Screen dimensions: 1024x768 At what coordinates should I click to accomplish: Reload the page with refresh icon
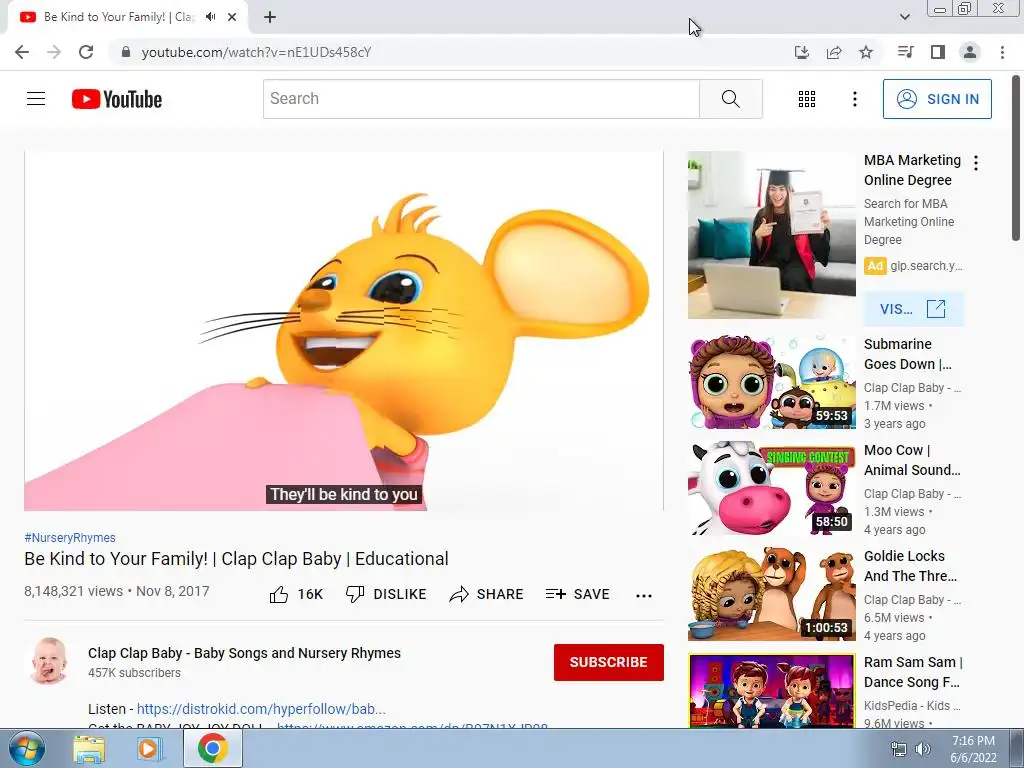click(86, 52)
